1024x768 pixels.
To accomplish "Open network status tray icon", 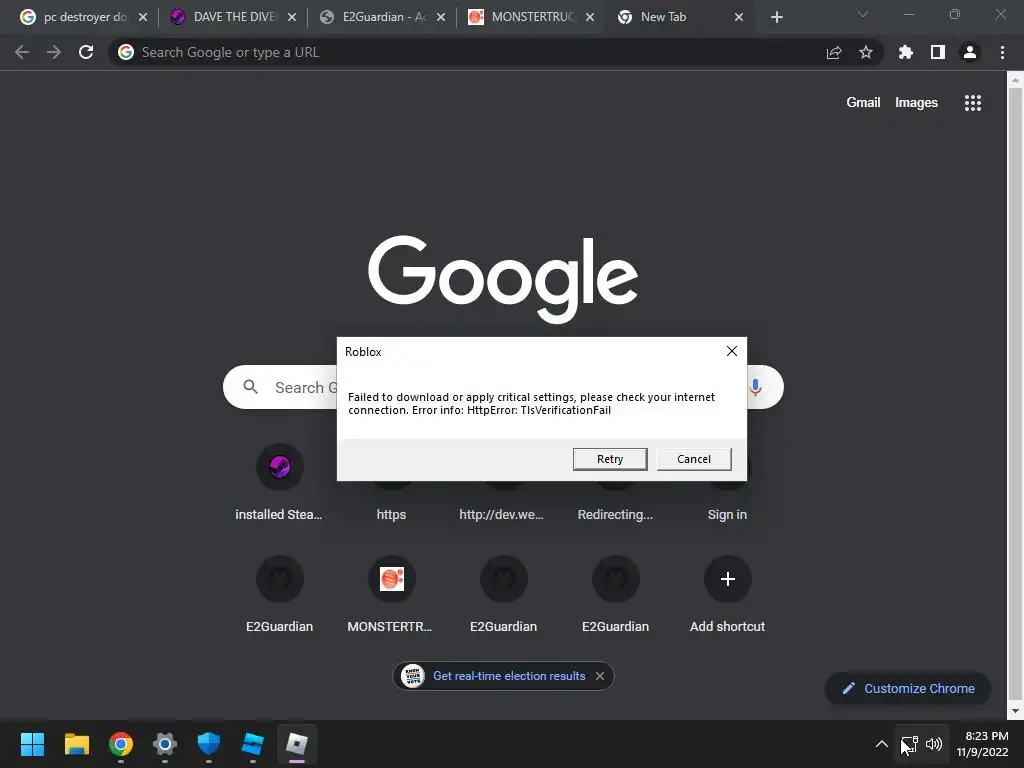I will coord(910,744).
